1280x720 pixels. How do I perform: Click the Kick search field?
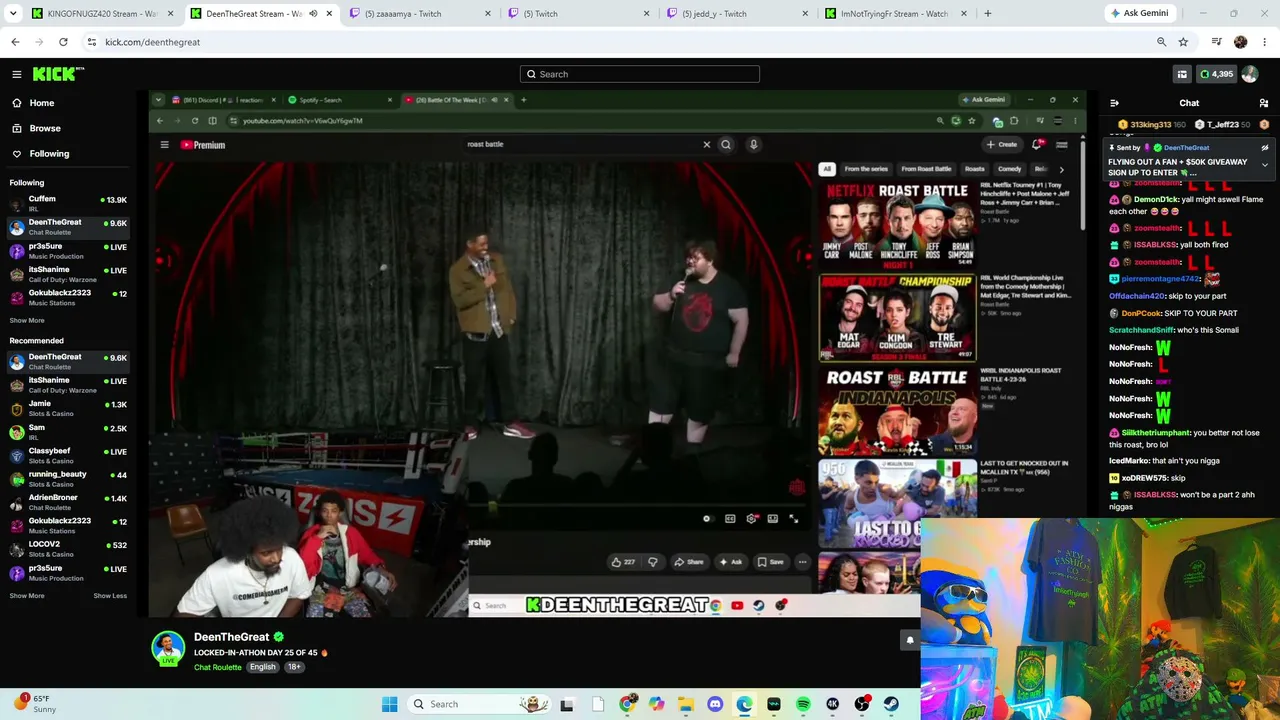tap(640, 74)
